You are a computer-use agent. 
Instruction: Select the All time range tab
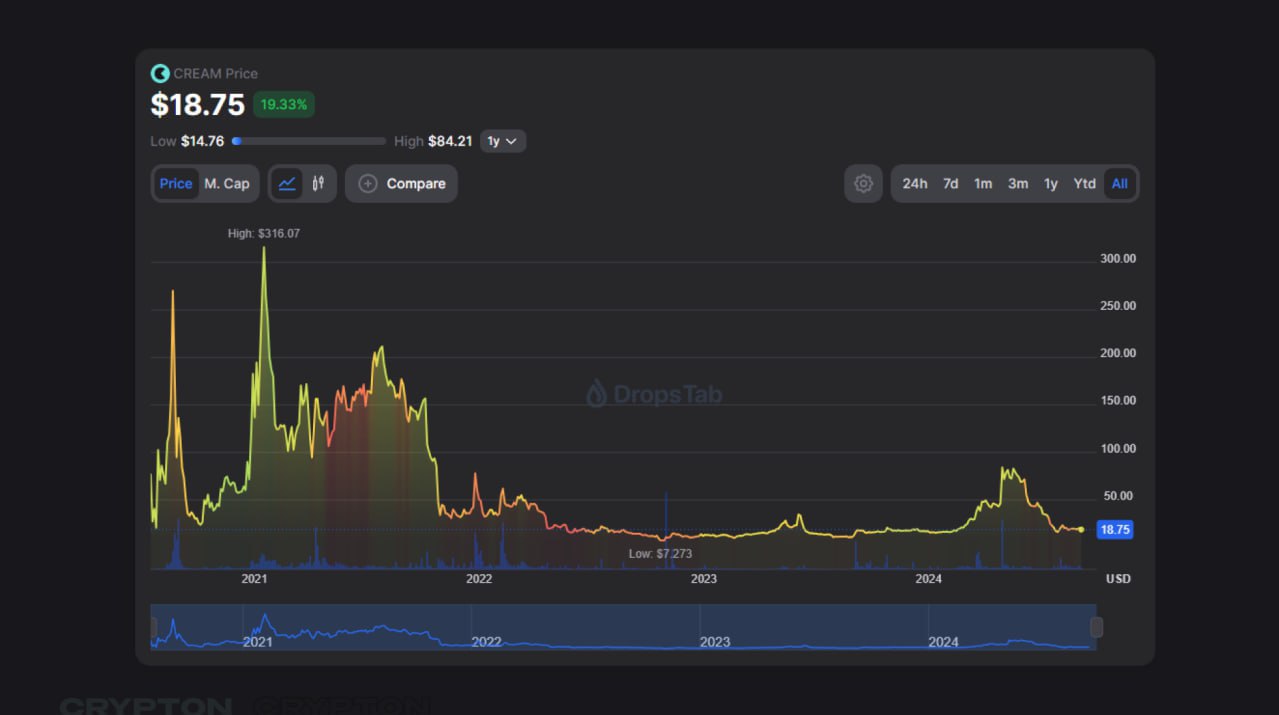[1119, 184]
